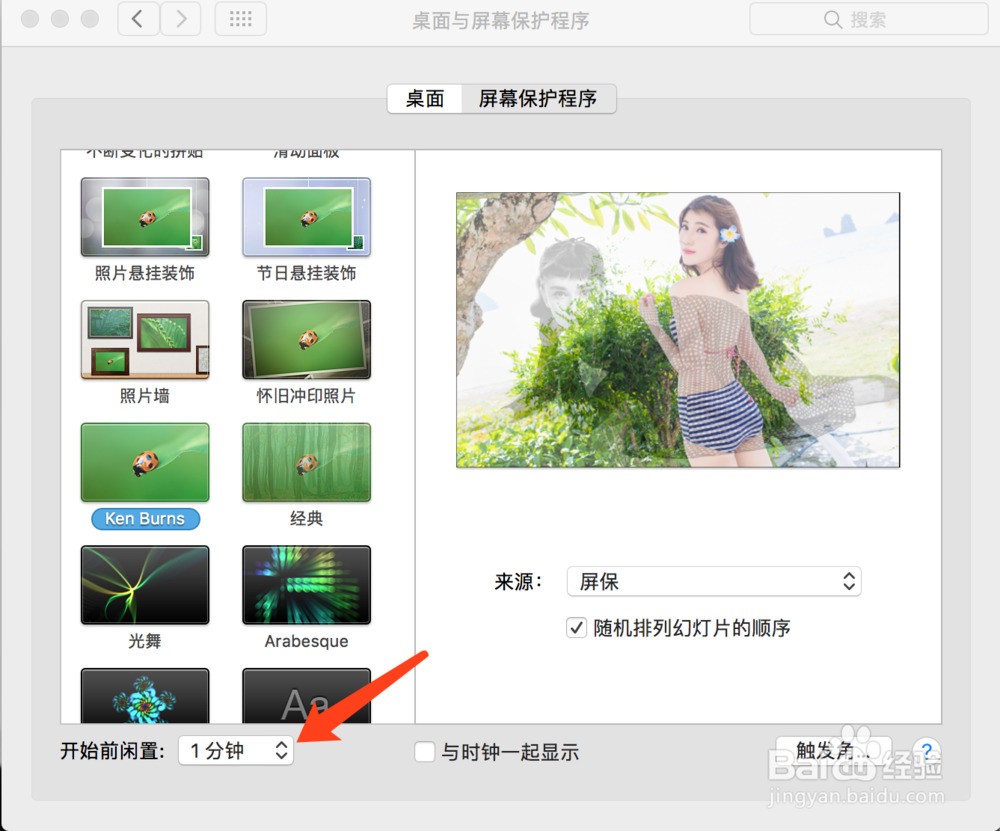Select the 节日悬挂装饰 screensaver
This screenshot has width=1000, height=831.
click(305, 217)
